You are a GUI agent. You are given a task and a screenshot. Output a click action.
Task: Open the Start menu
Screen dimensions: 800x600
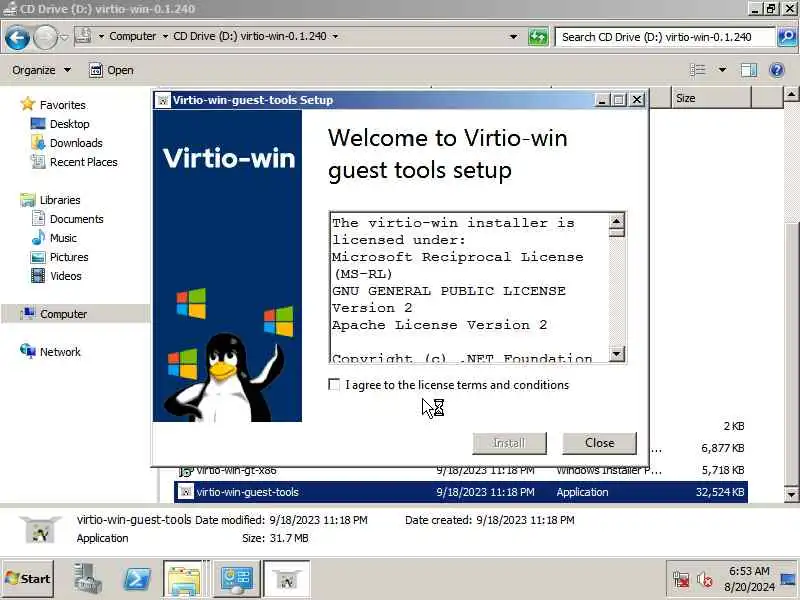(28, 579)
